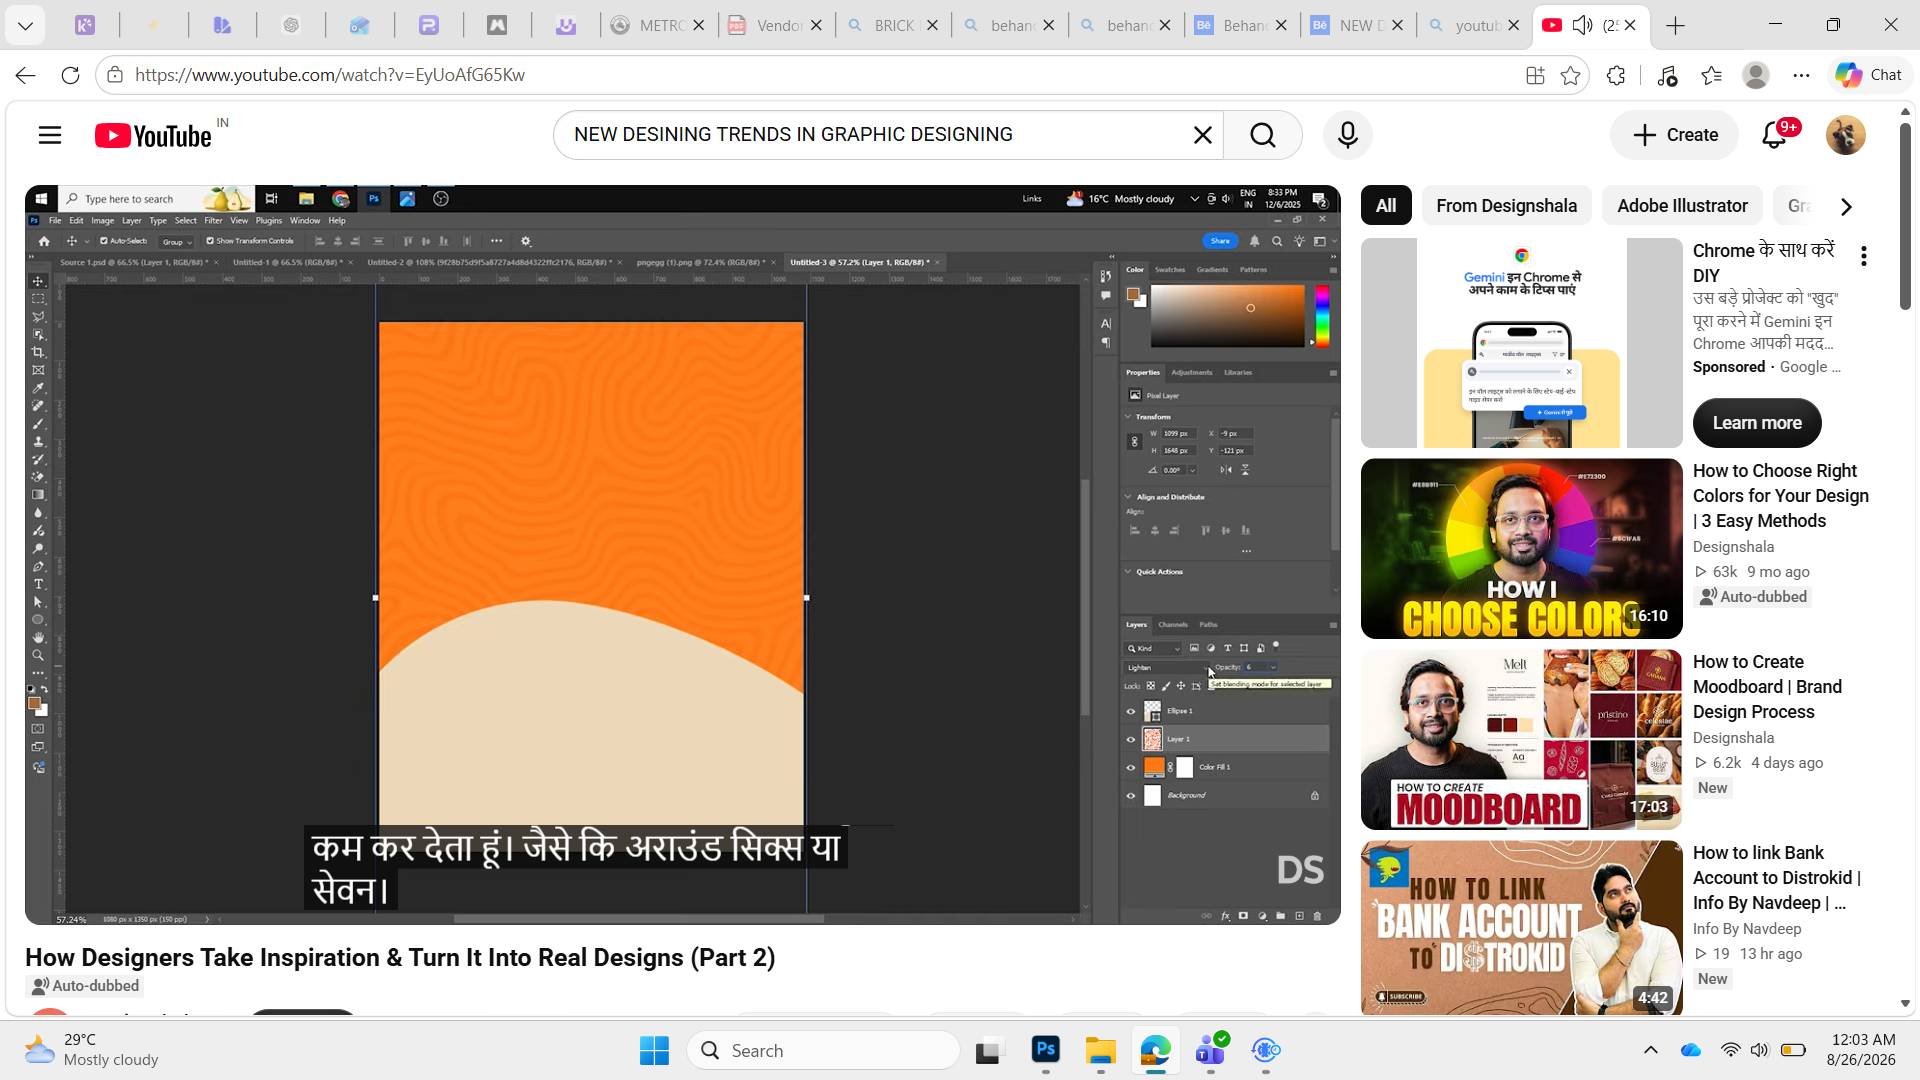Show more filter chips with right arrow
Viewport: 1920px width, 1080px height.
click(1846, 206)
